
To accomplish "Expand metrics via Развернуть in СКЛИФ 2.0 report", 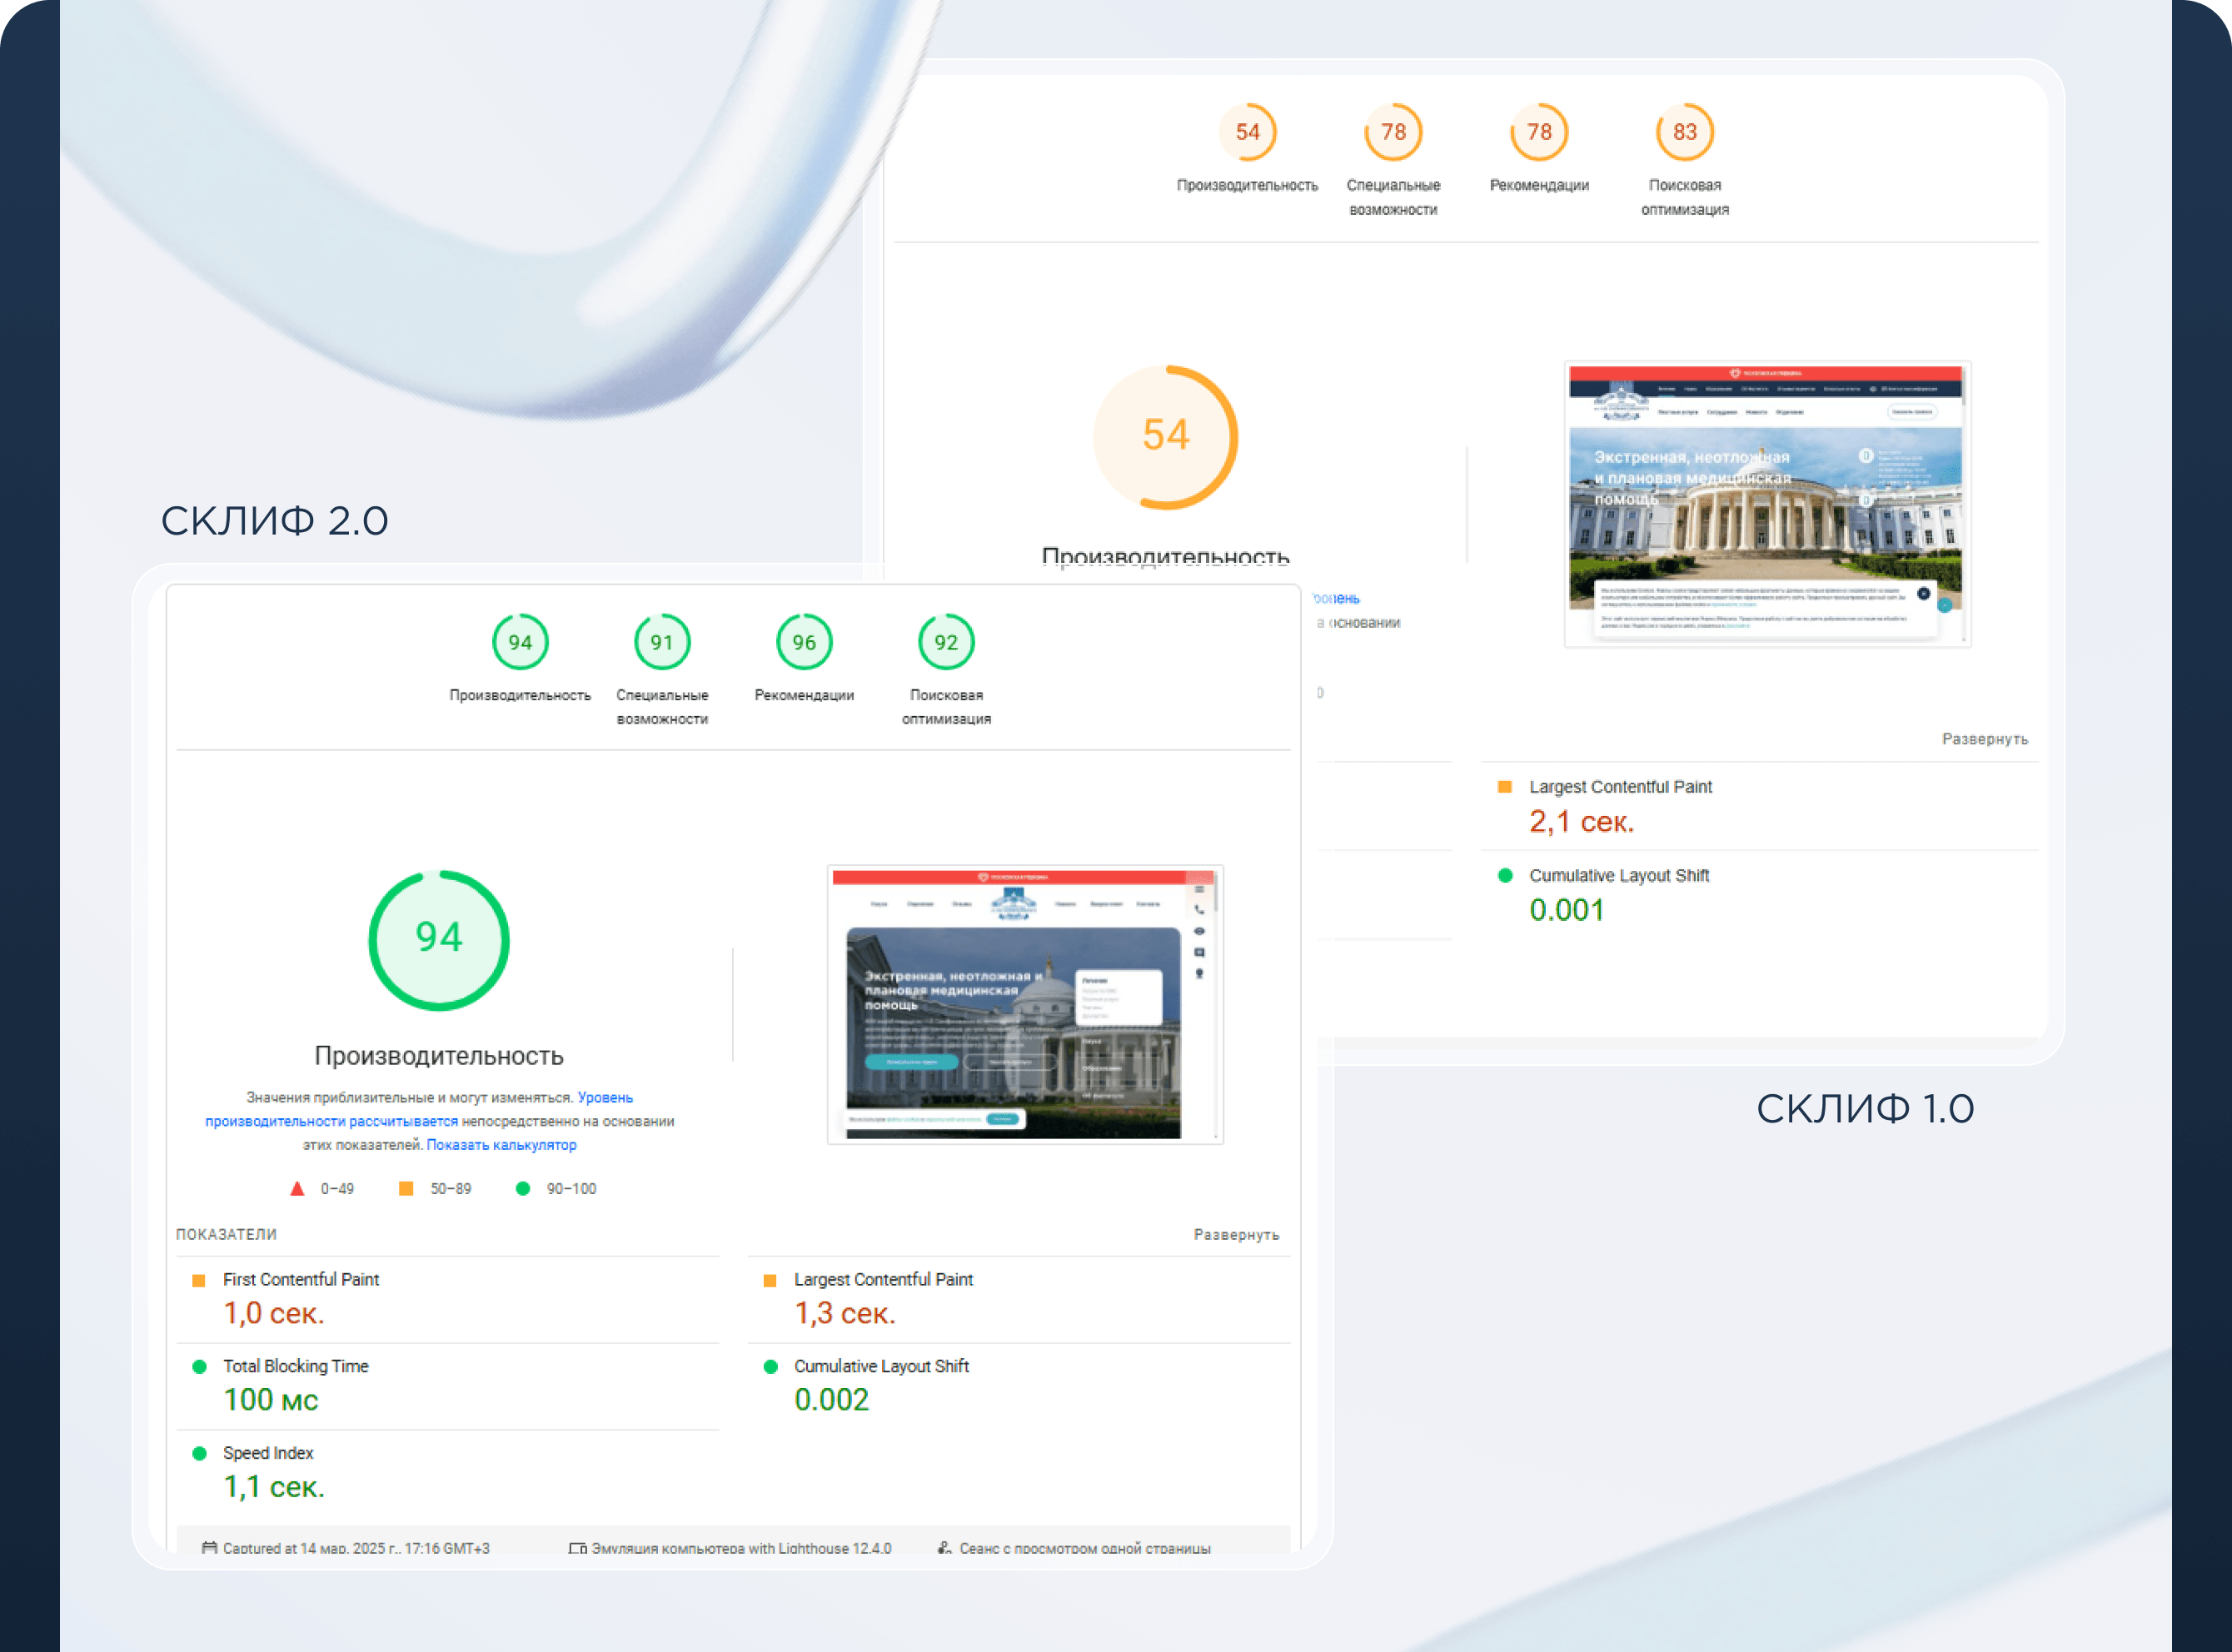I will pos(1236,1235).
